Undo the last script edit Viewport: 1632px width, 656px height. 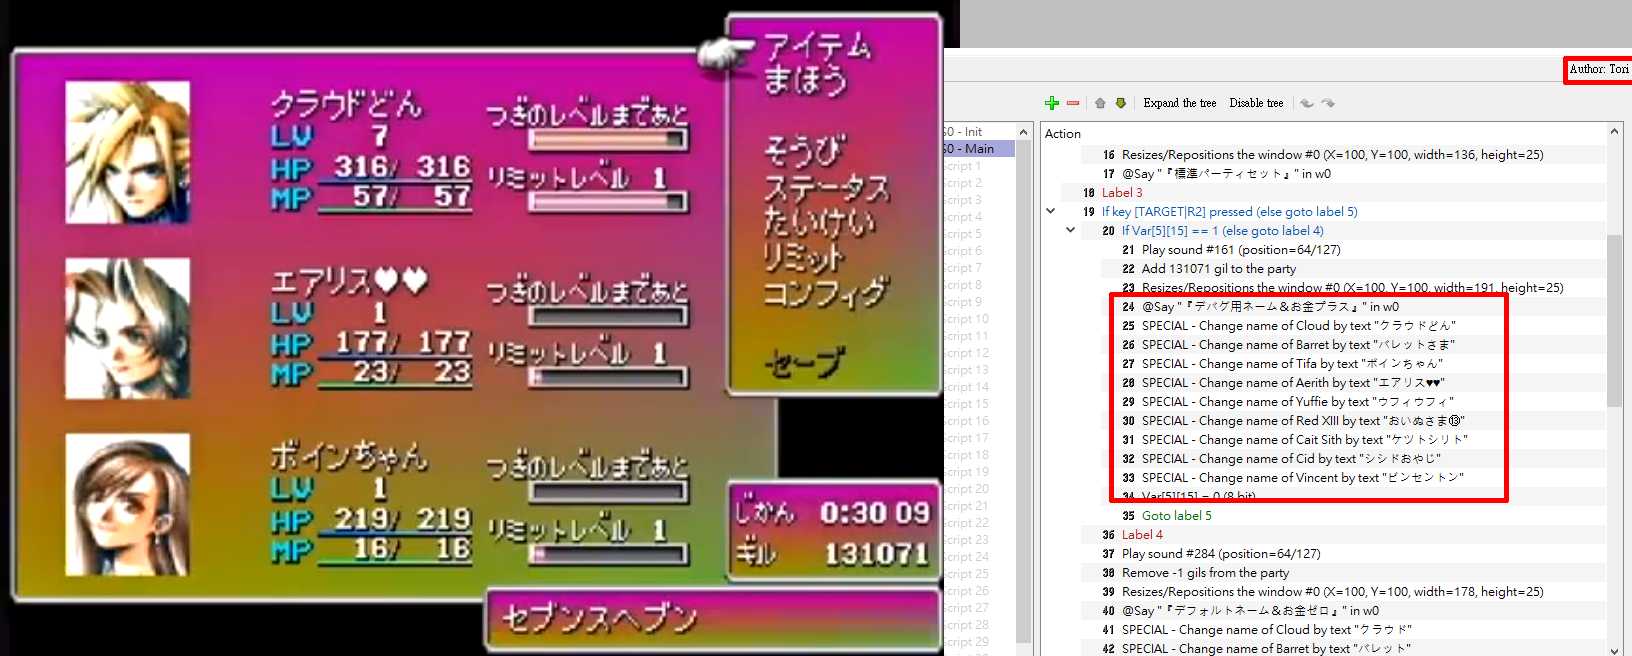pyautogui.click(x=1307, y=103)
